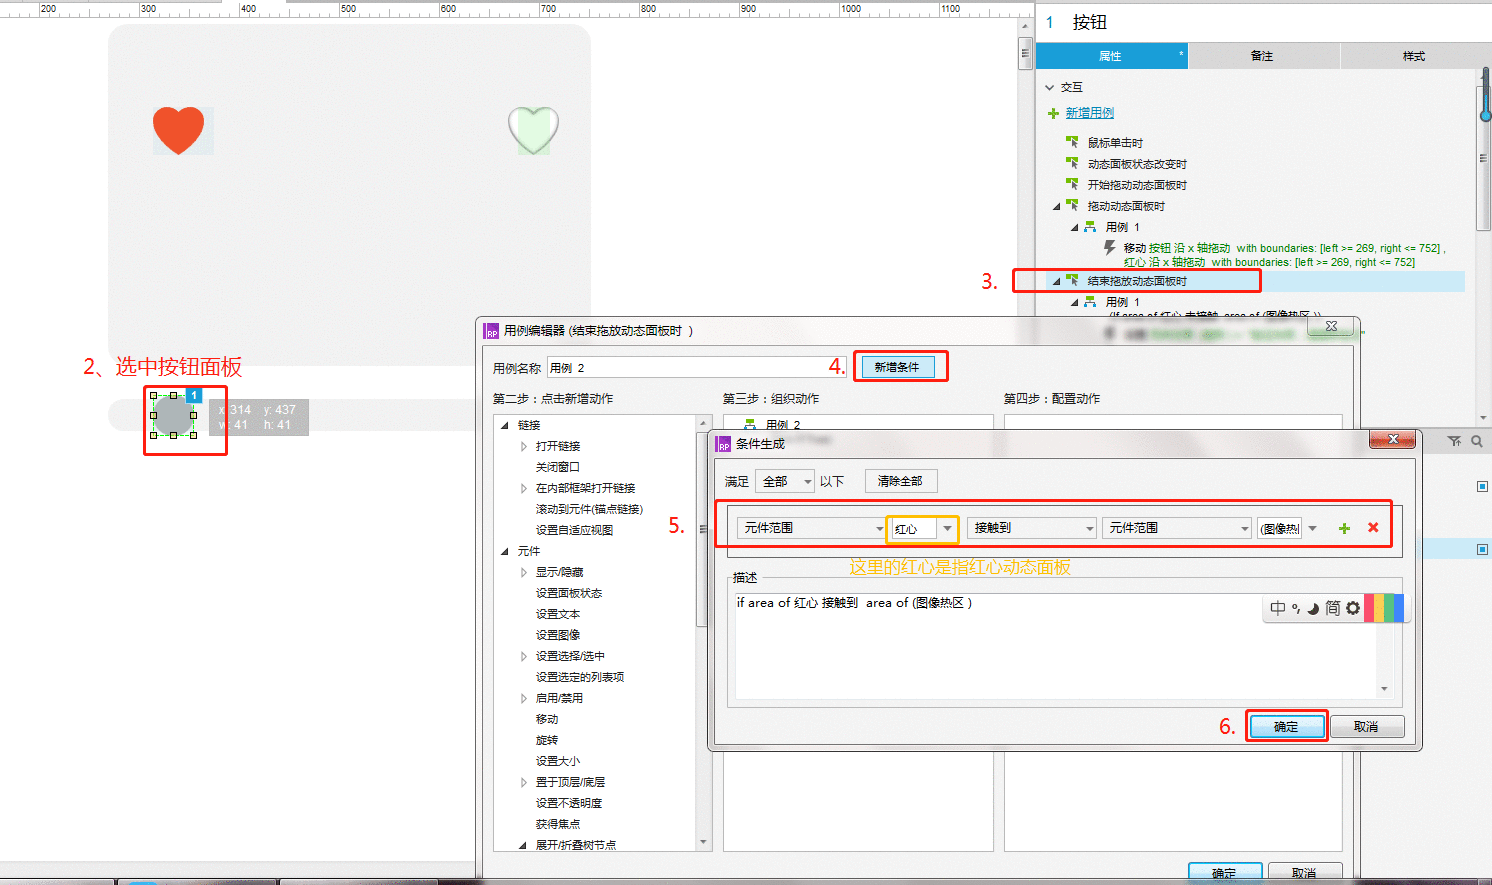Open the 接触到 operator dropdown
1492x885 pixels.
click(x=1032, y=528)
